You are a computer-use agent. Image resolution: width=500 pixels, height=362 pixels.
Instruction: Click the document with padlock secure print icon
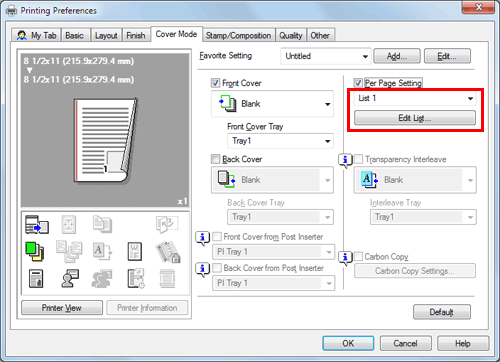(x=36, y=278)
